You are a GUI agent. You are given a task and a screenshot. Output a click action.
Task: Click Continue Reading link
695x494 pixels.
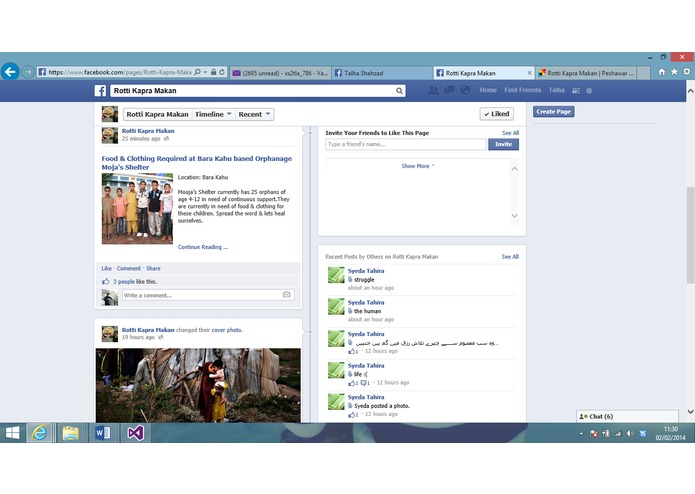[x=203, y=247]
